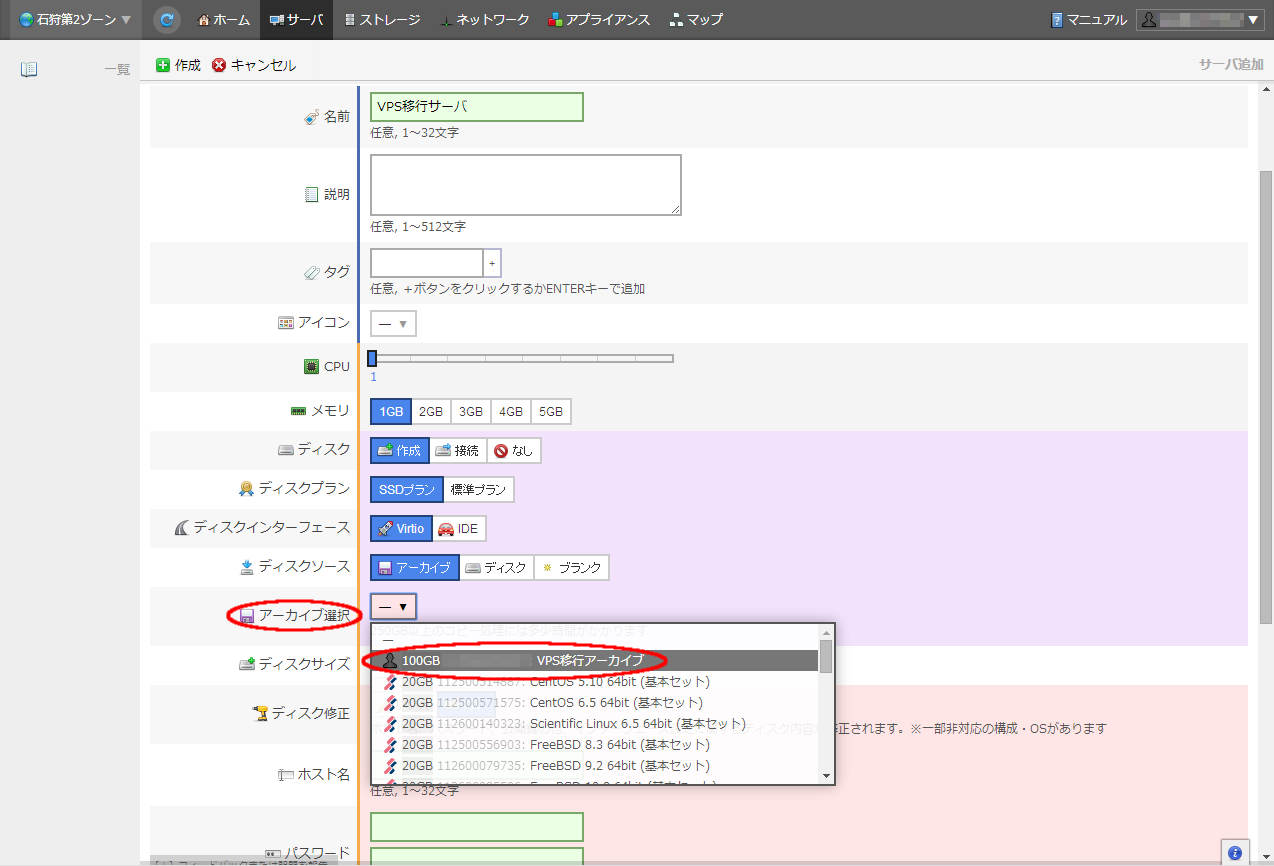Open the ストレージ tab
The height and width of the screenshot is (866, 1274).
381,19
